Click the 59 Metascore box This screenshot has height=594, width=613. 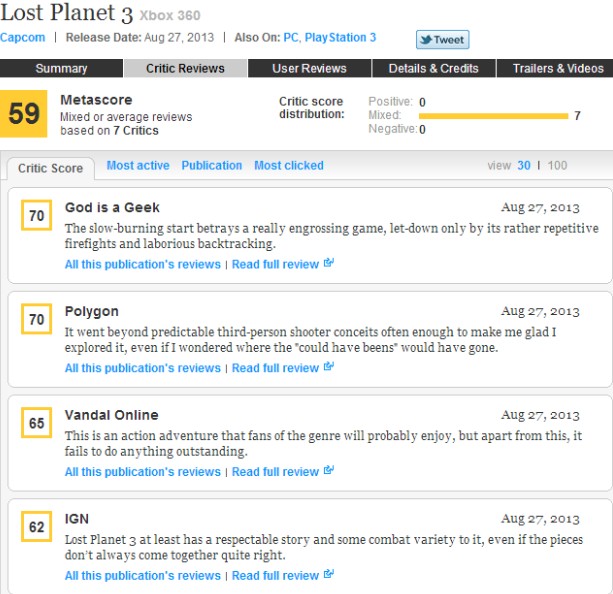[x=23, y=114]
